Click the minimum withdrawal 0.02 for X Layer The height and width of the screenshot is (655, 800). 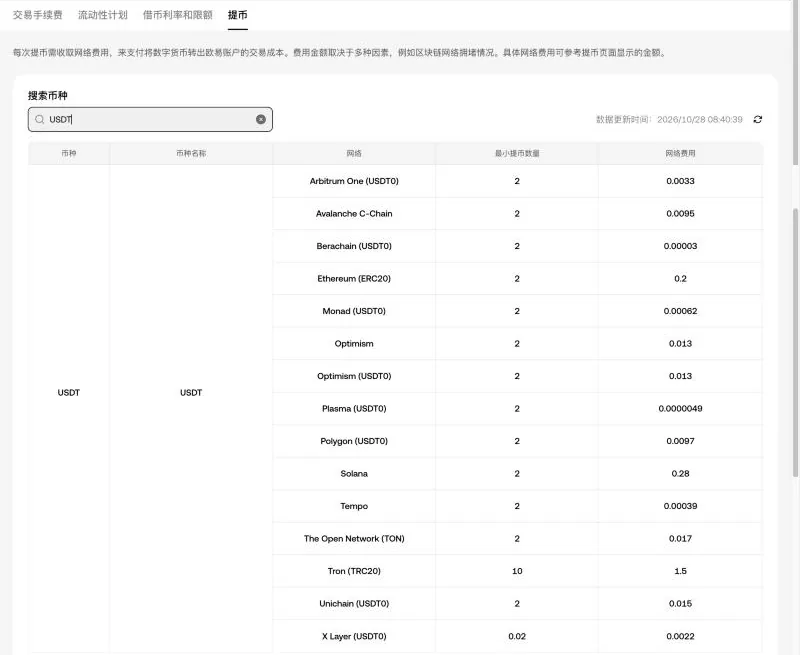pyautogui.click(x=517, y=636)
